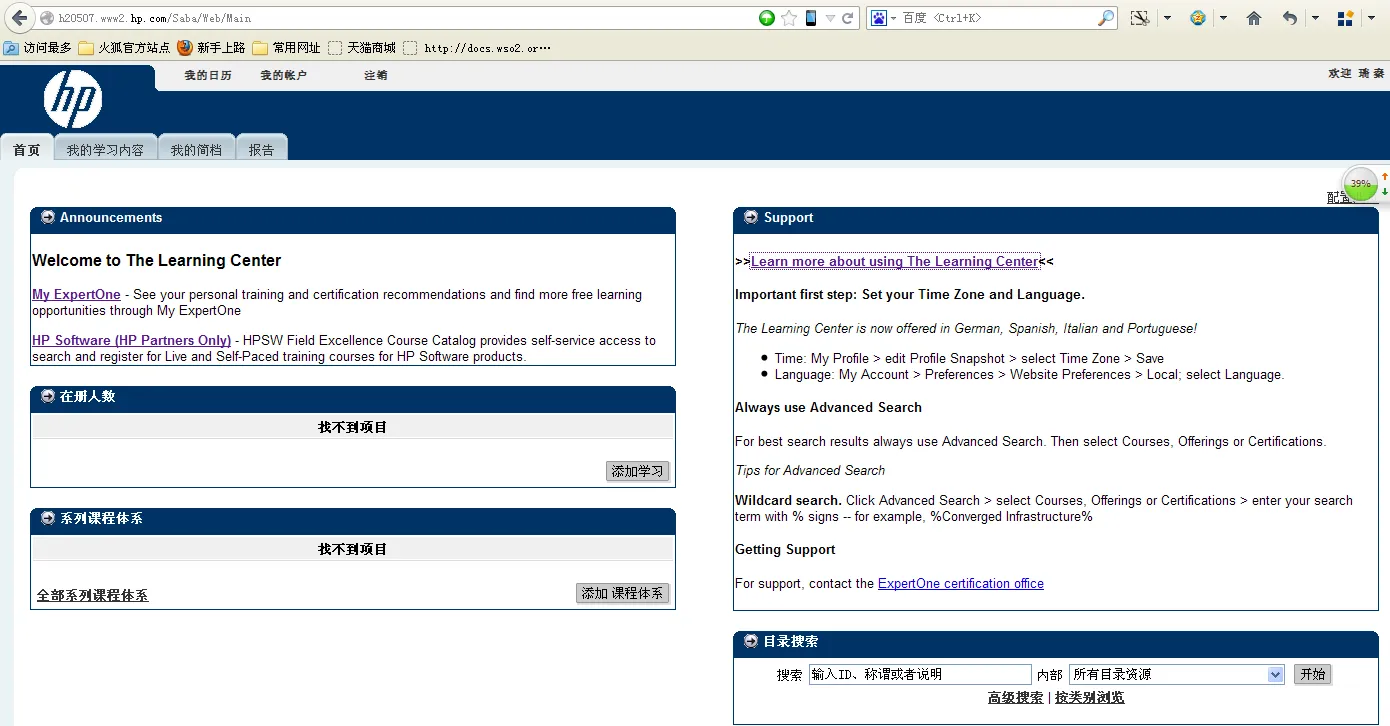Switch to the 首页 tab
The width and height of the screenshot is (1390, 726).
point(27,150)
